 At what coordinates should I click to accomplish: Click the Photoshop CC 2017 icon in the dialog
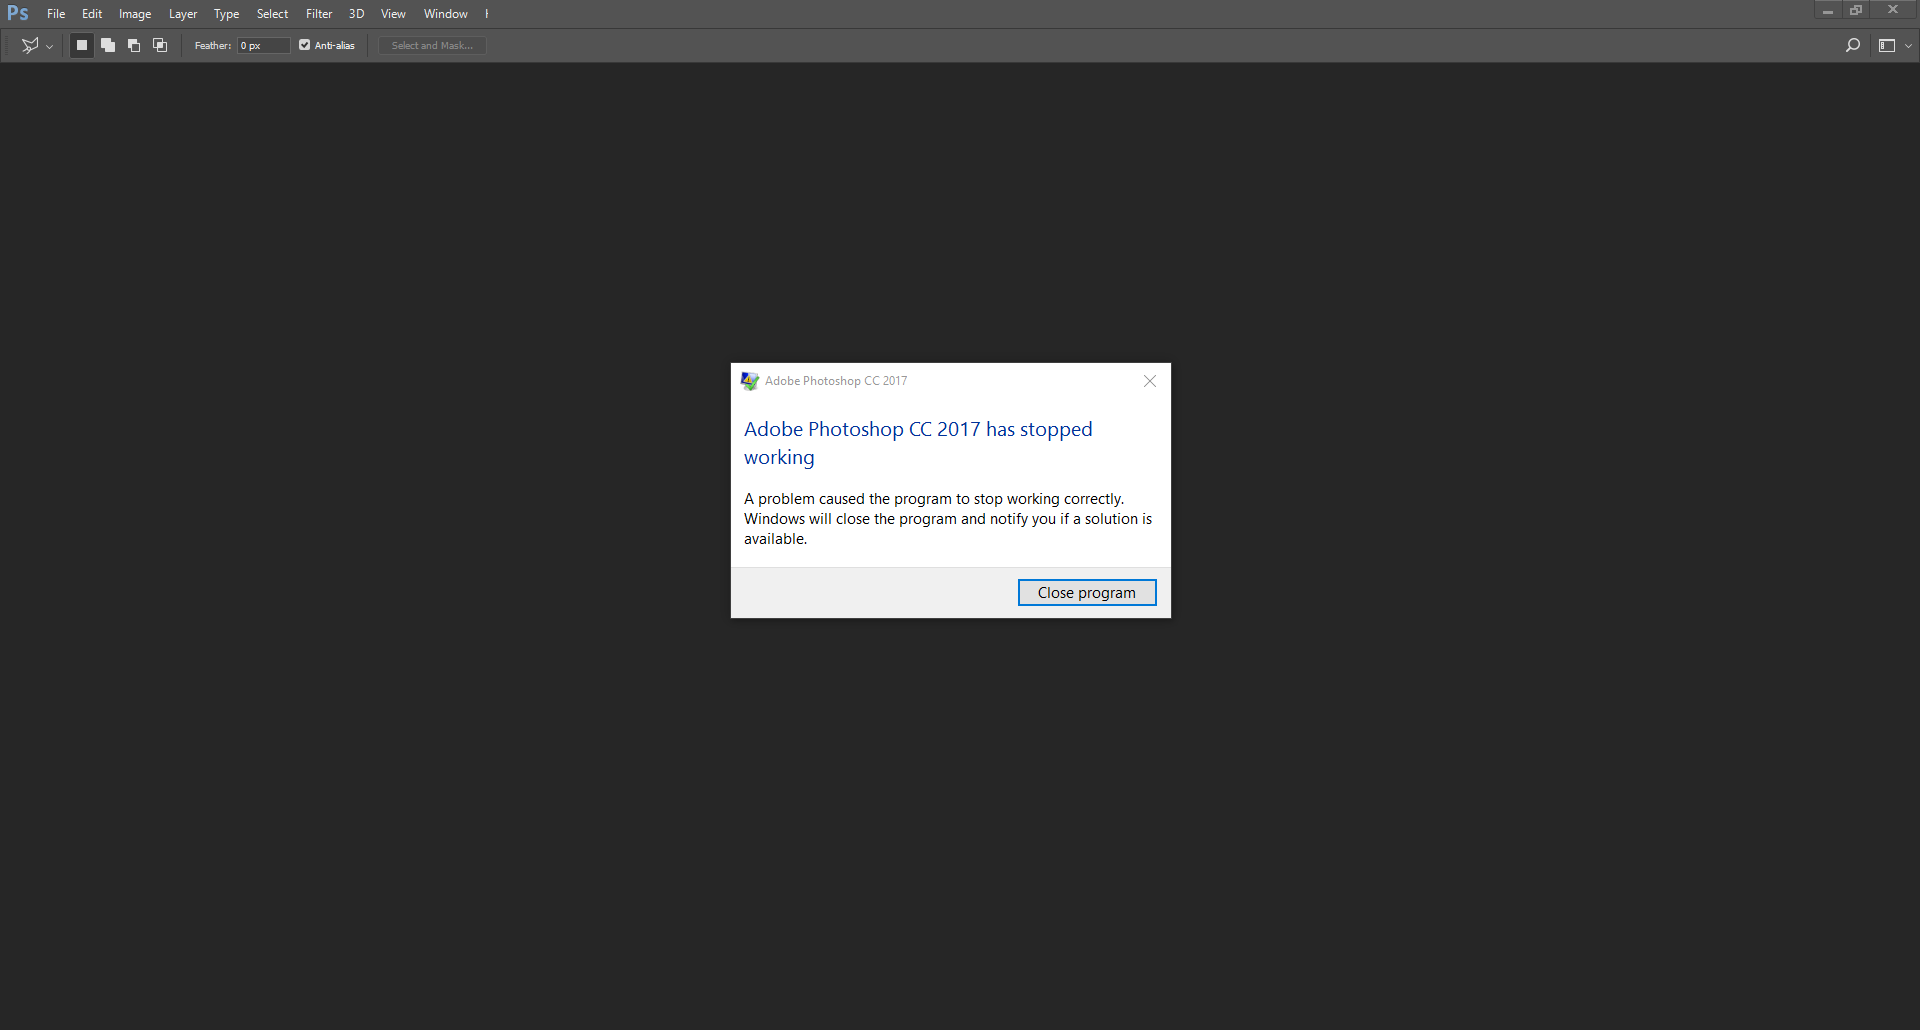749,380
